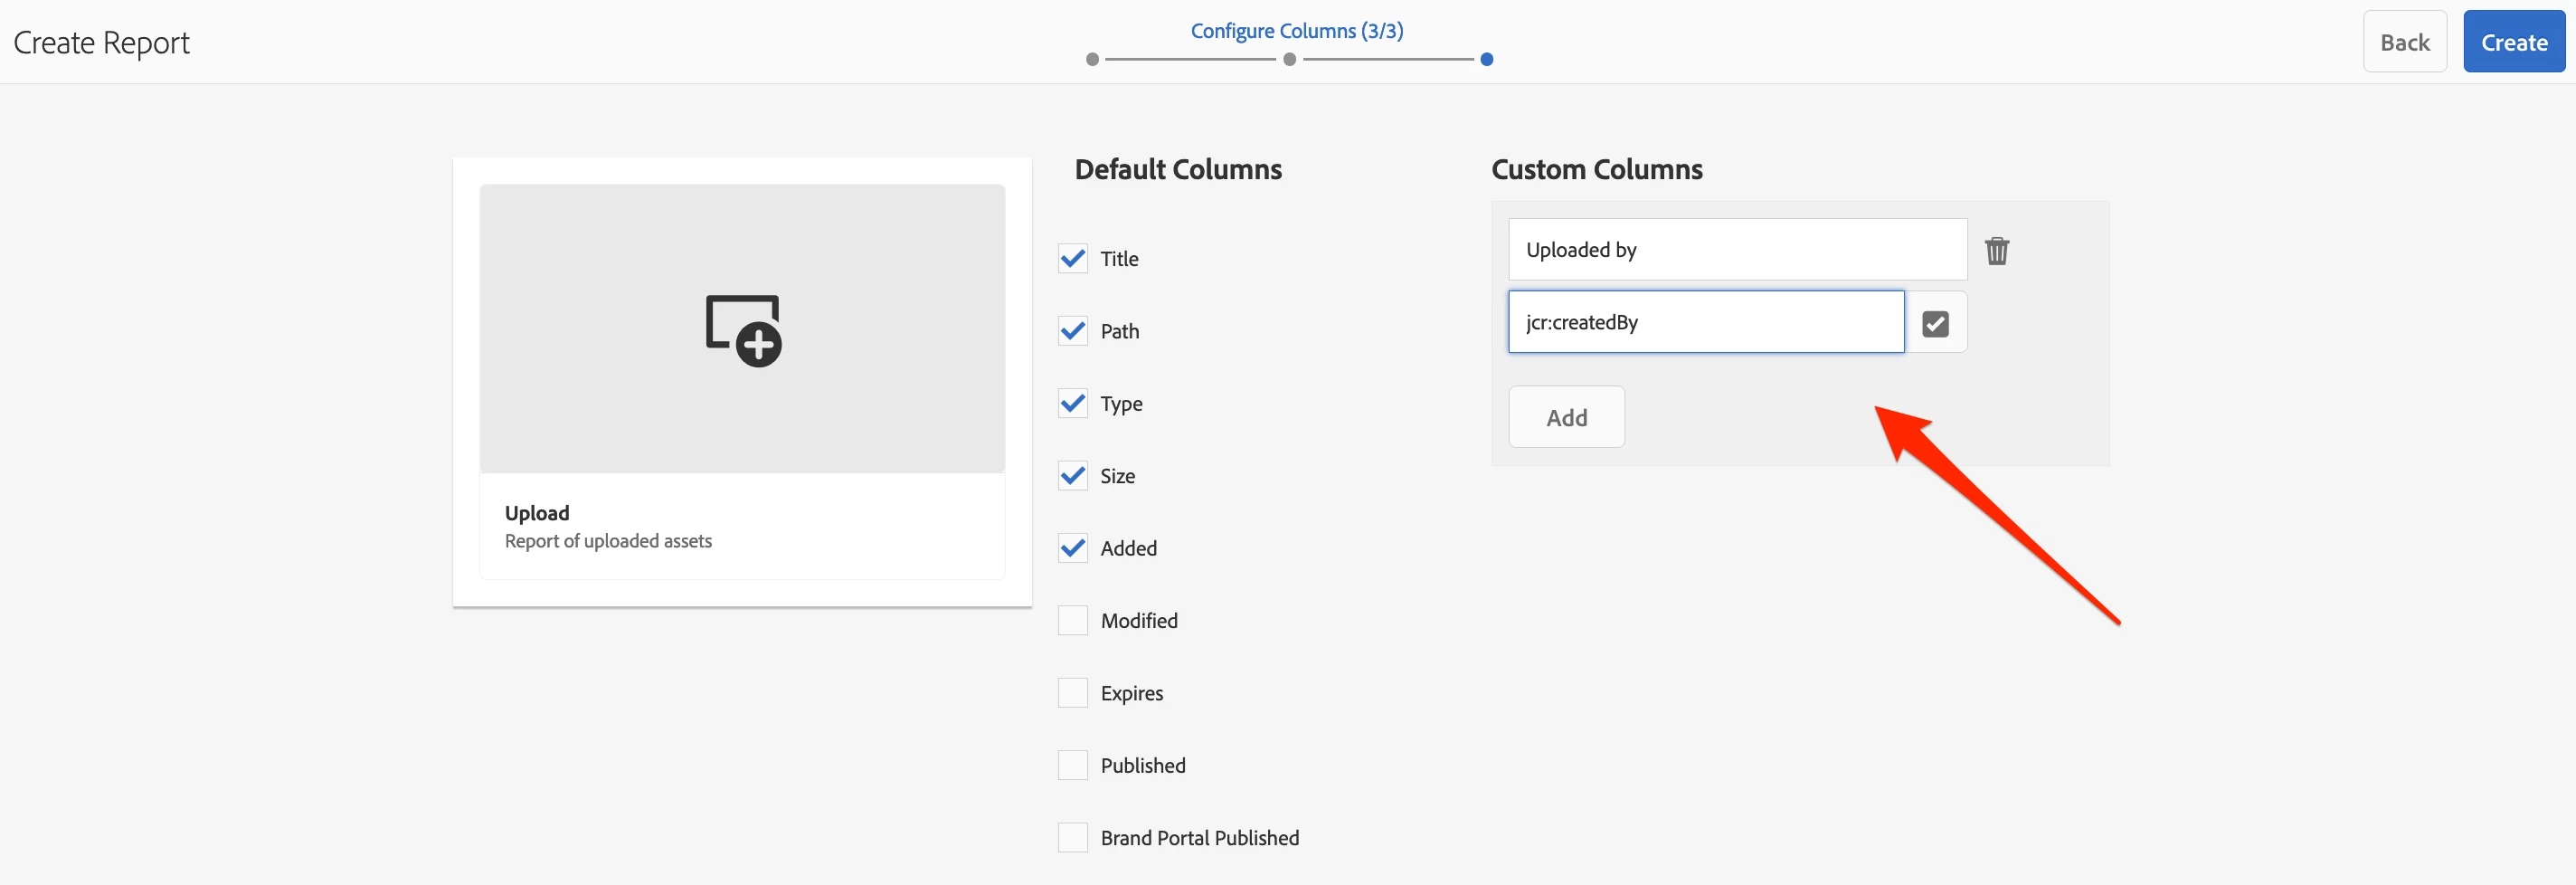Uncheck the Title column checkbox
Image resolution: width=2576 pixels, height=885 pixels.
pos(1073,259)
